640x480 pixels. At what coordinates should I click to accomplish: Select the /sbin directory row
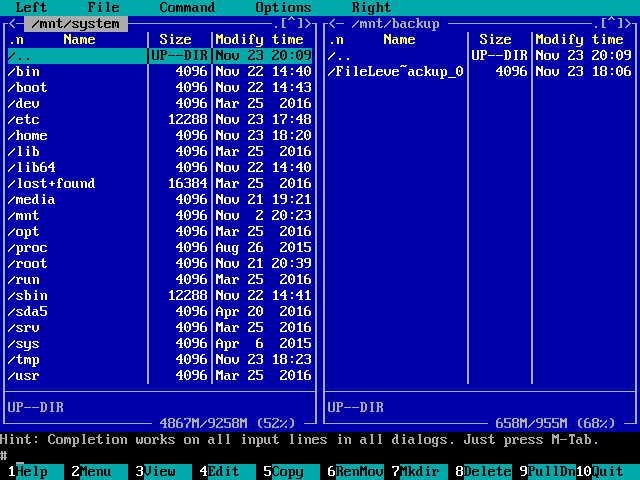point(160,296)
